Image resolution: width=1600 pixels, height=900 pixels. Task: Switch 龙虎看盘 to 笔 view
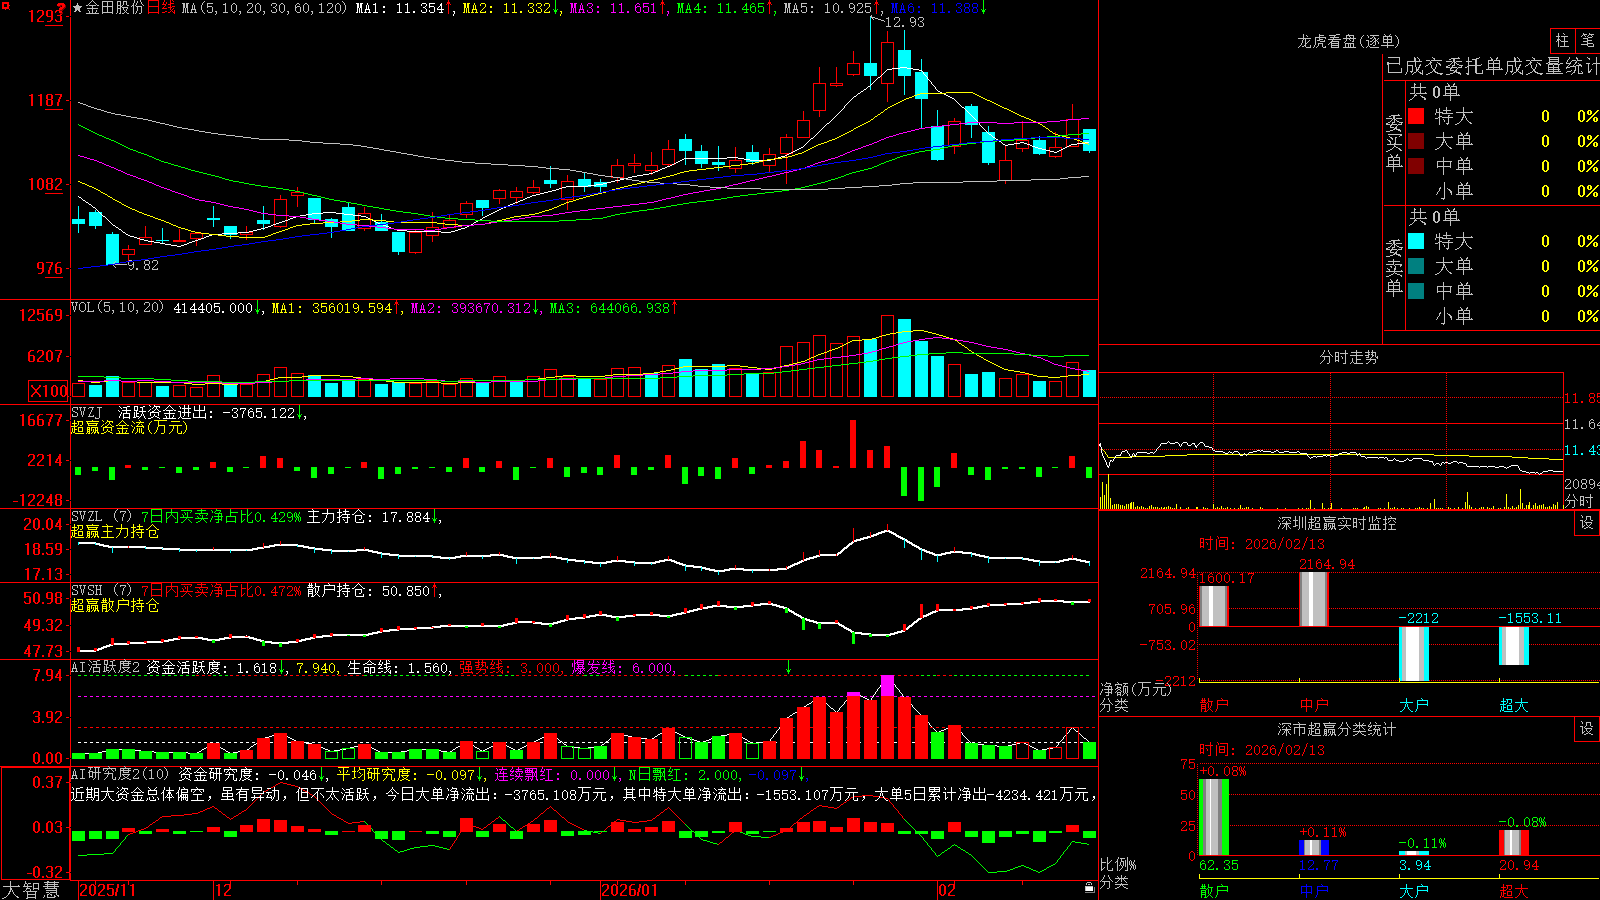[x=1587, y=40]
